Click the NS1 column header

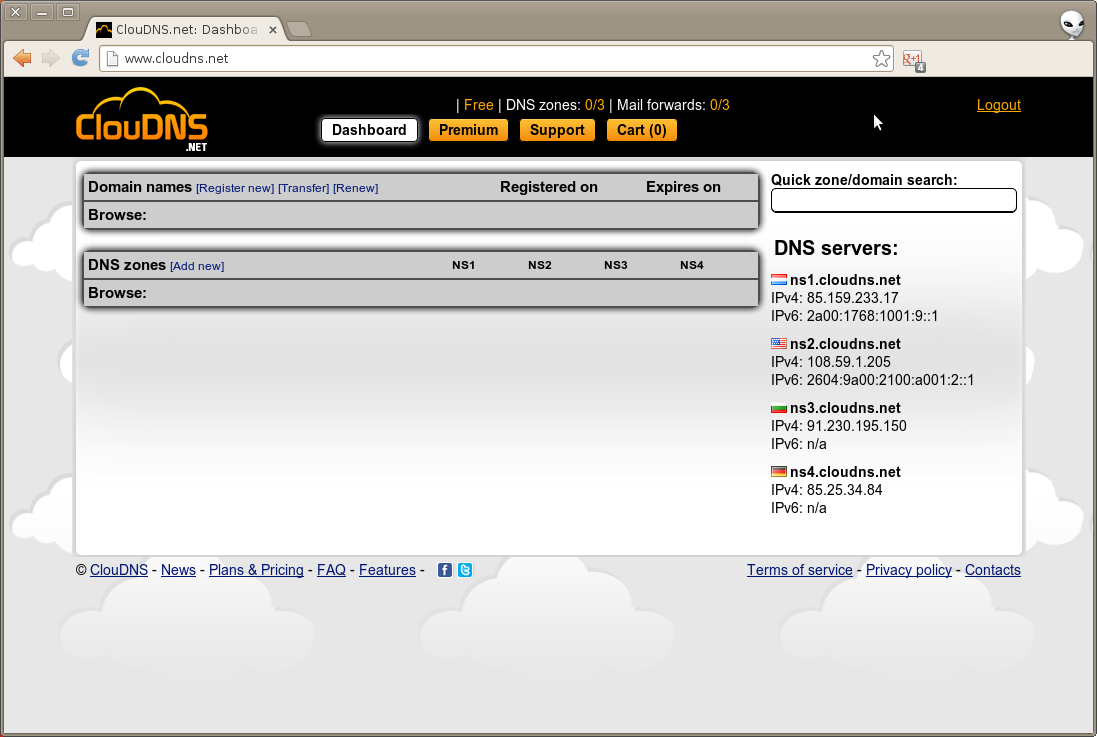coord(463,265)
